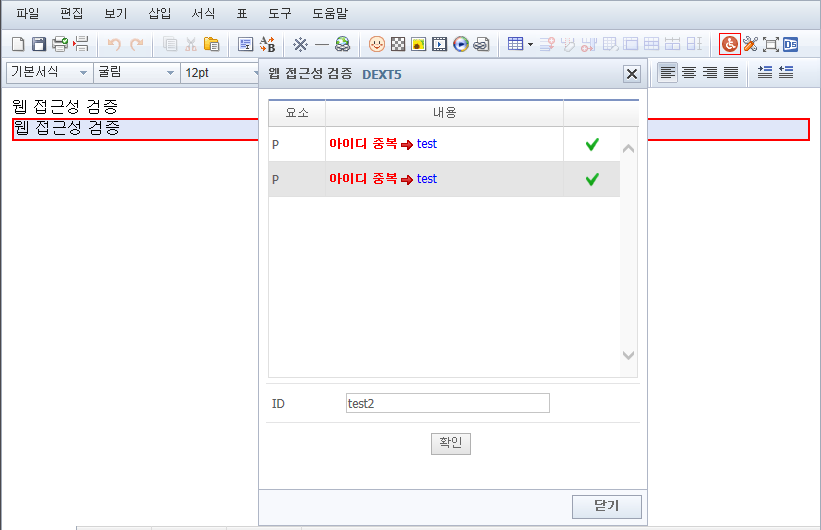Click the results list scroll down arrow

(x=628, y=355)
